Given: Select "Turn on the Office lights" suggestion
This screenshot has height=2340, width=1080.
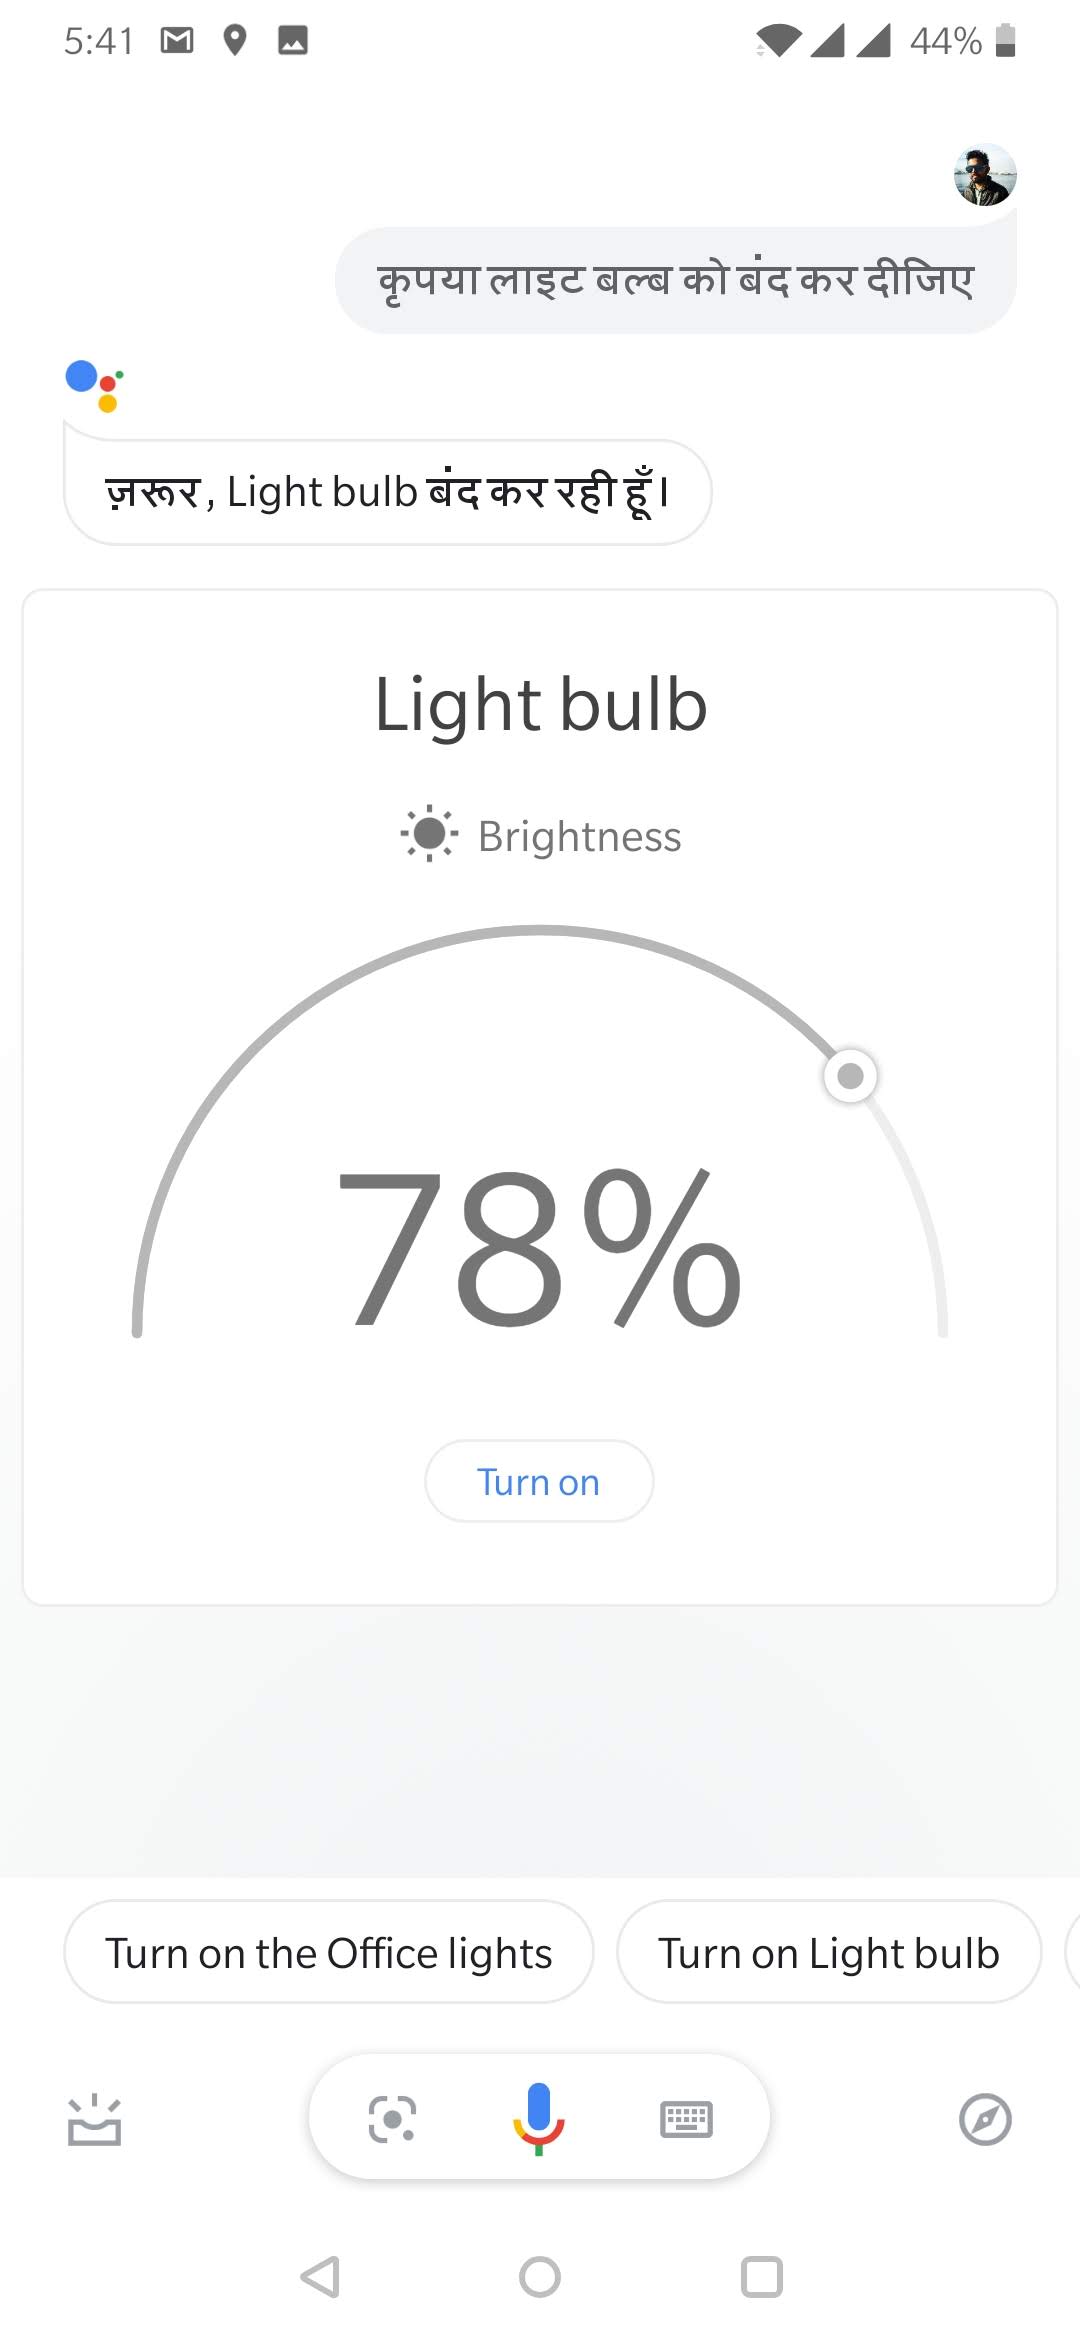Looking at the screenshot, I should (328, 1952).
